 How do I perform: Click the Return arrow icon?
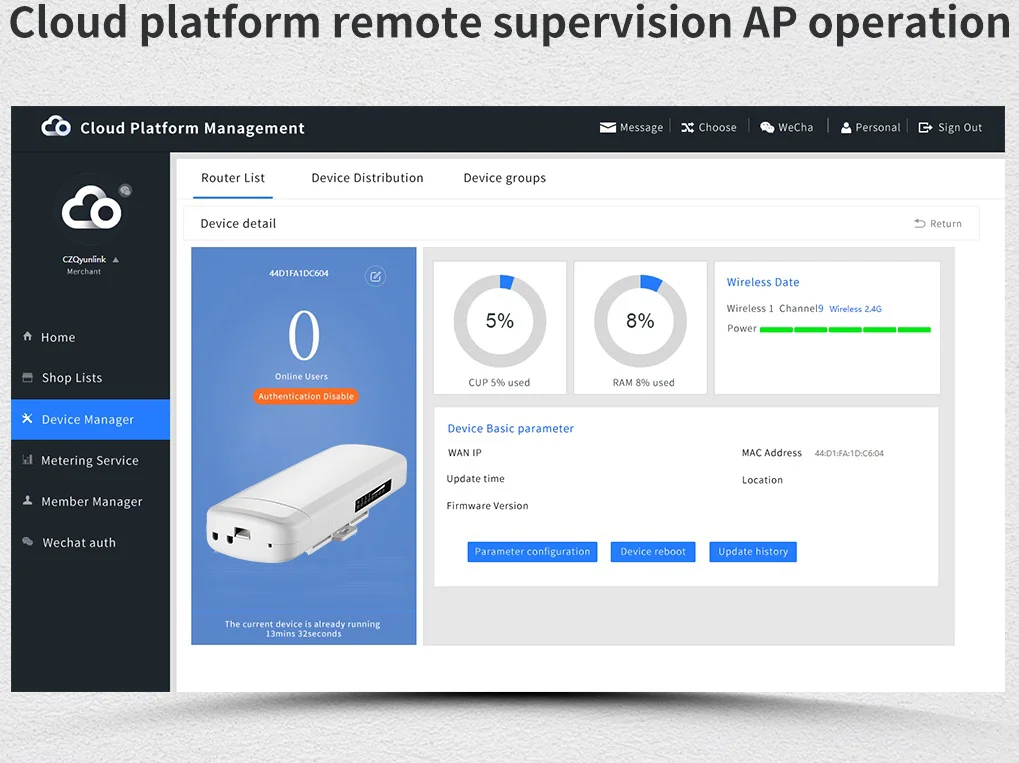(x=919, y=224)
